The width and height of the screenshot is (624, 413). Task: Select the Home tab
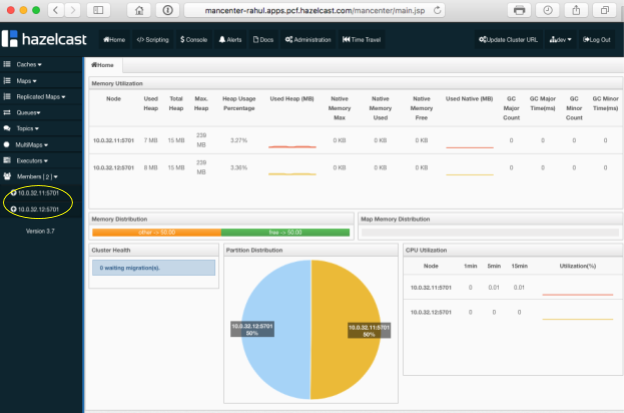(x=103, y=65)
